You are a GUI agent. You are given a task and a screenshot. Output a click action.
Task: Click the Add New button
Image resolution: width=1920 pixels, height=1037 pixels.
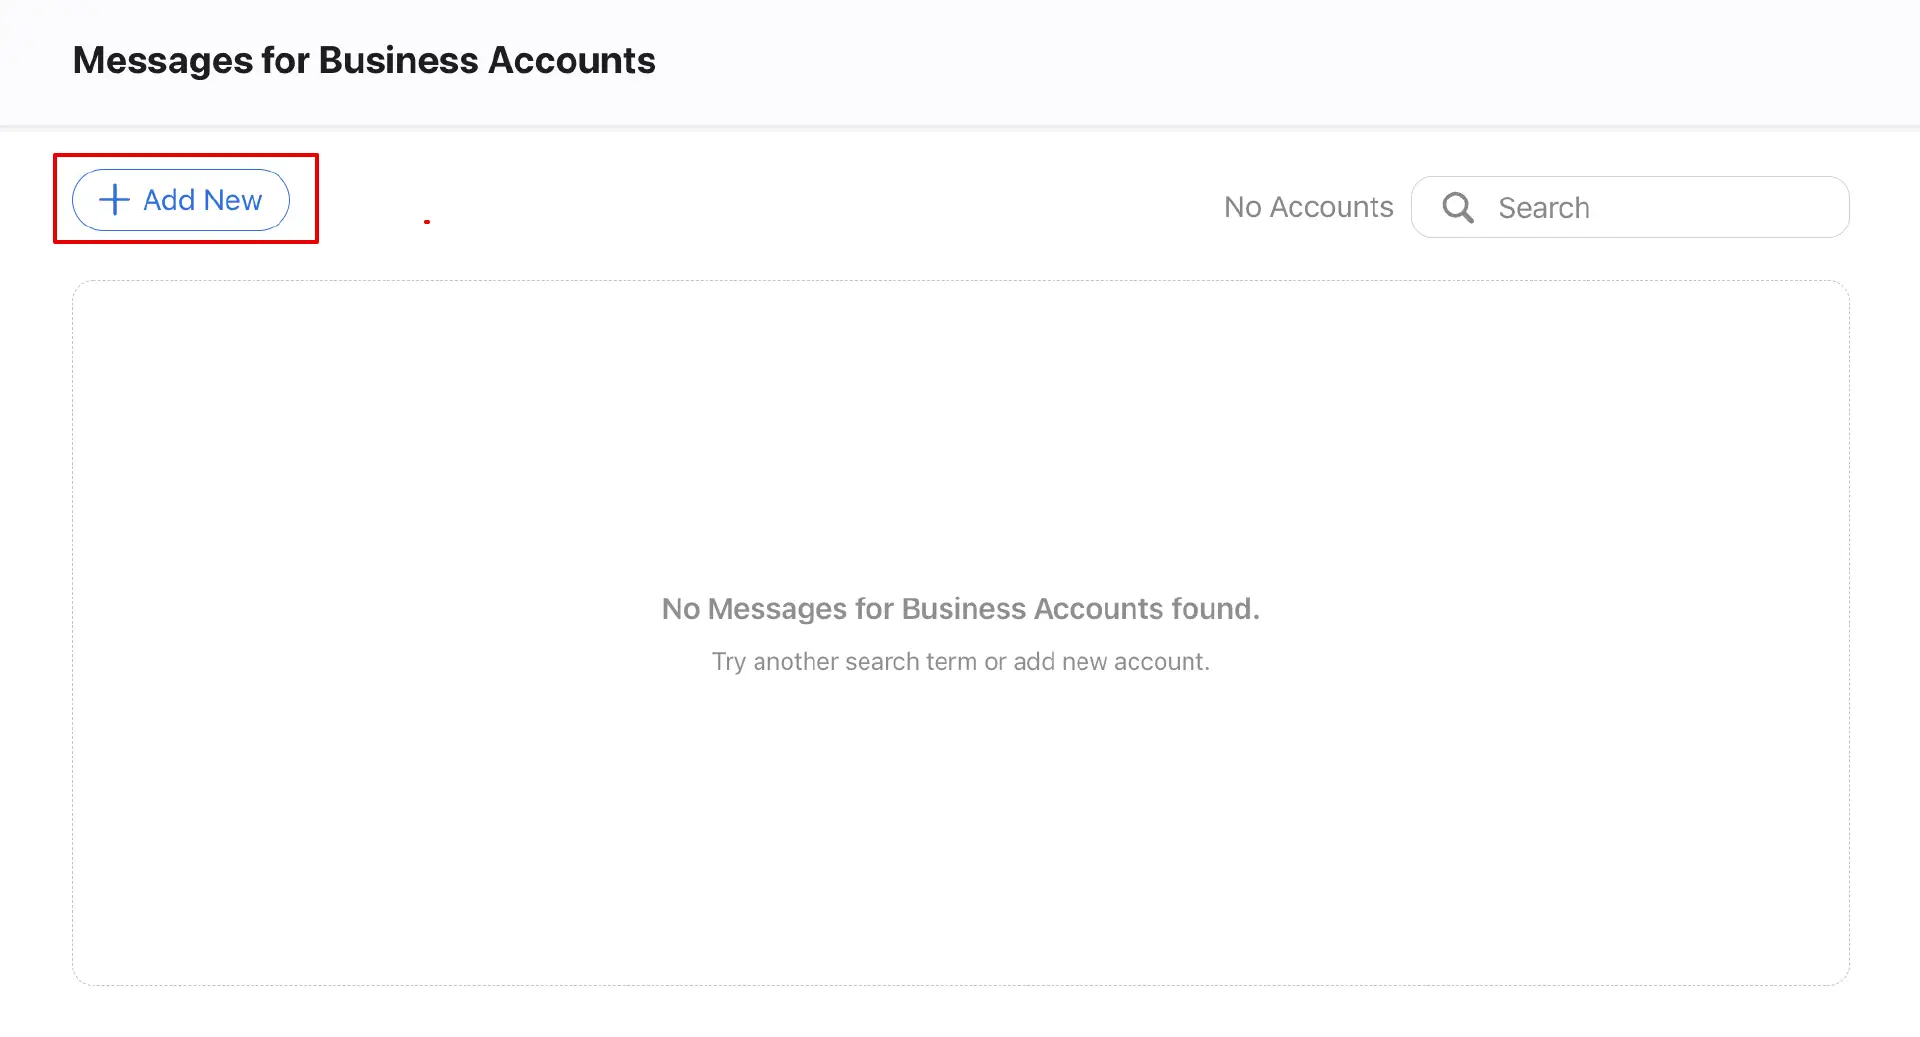[181, 200]
